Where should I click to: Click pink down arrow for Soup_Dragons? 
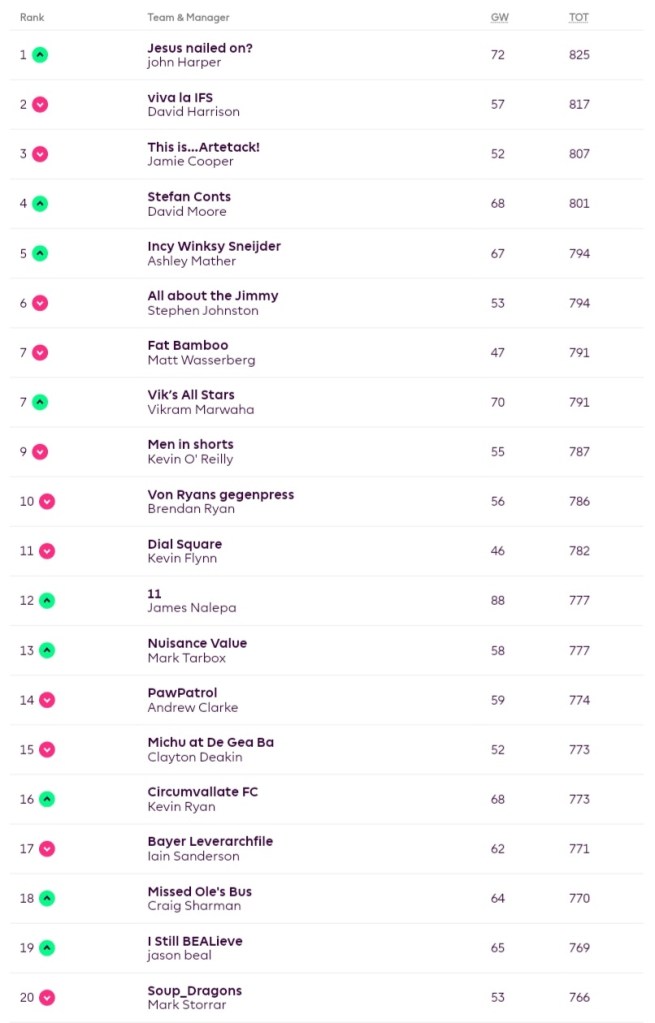[47, 997]
